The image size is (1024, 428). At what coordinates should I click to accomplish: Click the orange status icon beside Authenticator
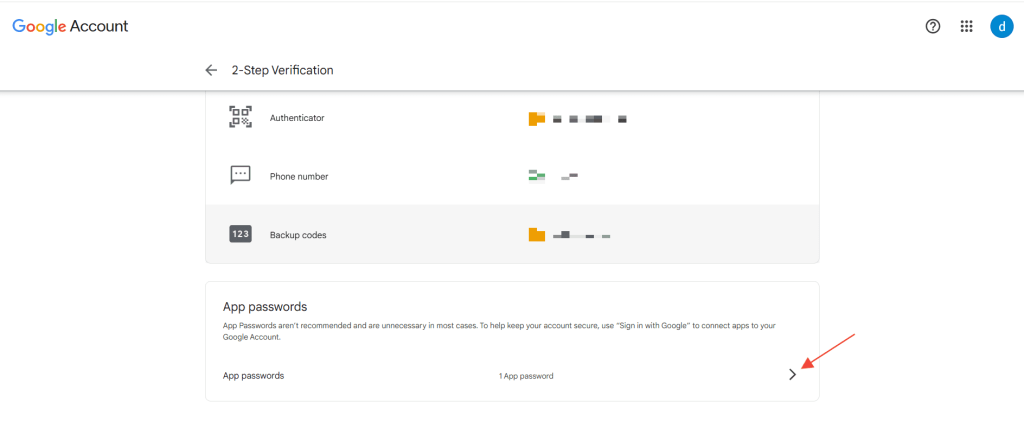point(537,118)
